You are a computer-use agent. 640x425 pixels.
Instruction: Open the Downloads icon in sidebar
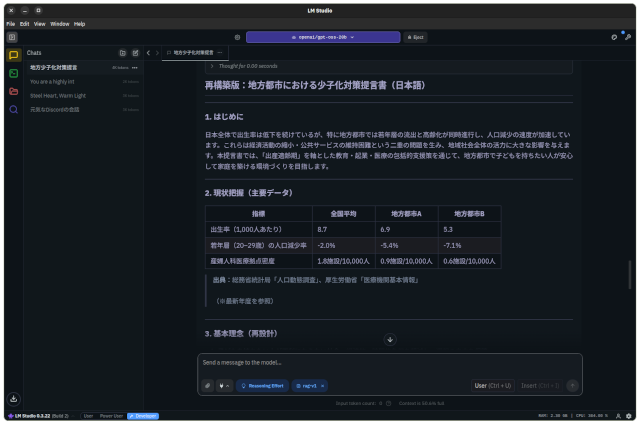(x=13, y=399)
